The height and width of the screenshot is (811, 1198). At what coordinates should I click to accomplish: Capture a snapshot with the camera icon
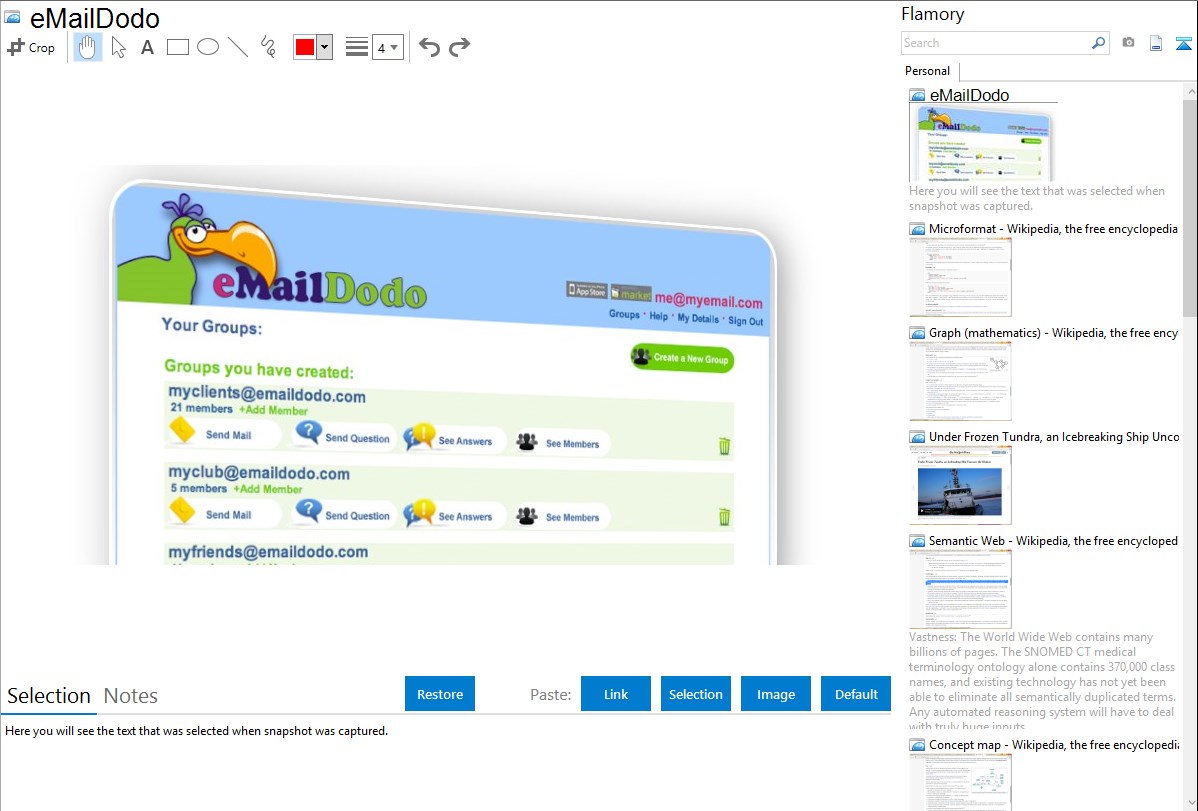point(1128,43)
